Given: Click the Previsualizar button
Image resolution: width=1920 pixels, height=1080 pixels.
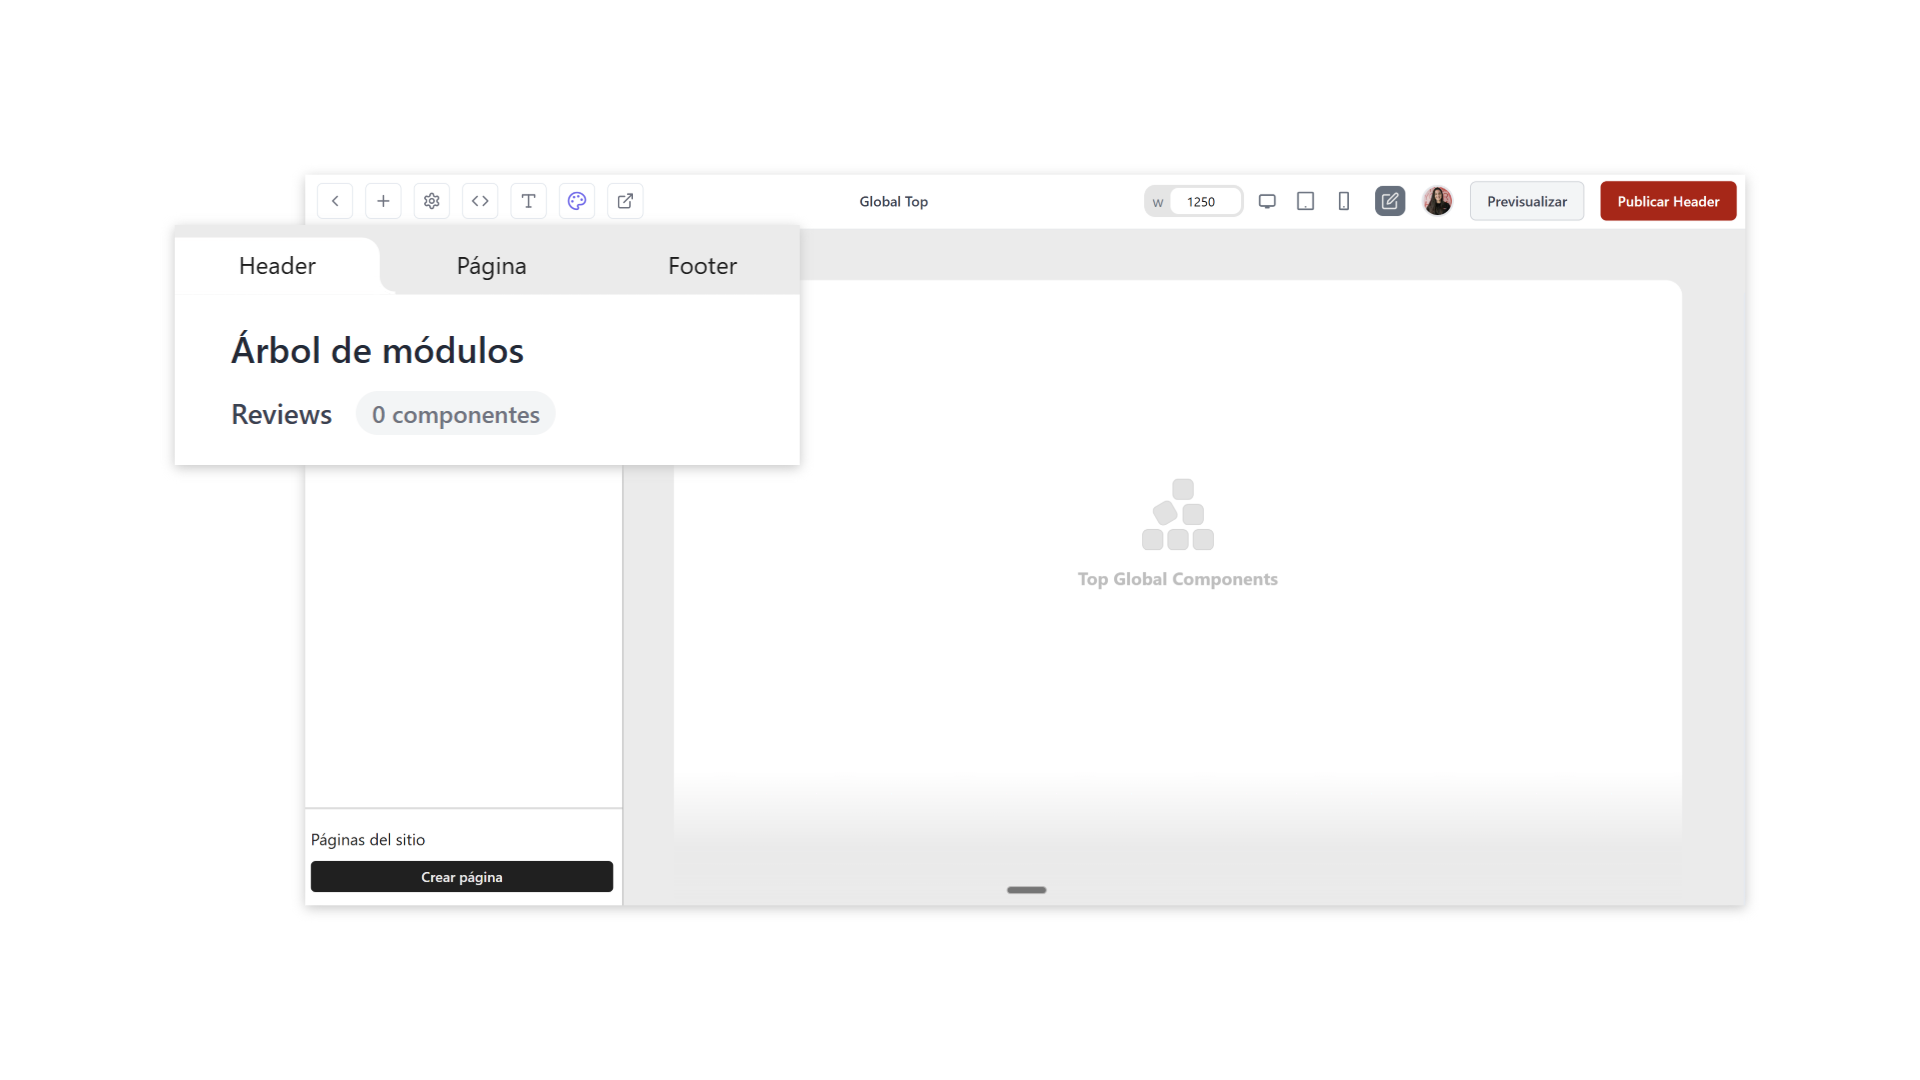Looking at the screenshot, I should (1526, 201).
